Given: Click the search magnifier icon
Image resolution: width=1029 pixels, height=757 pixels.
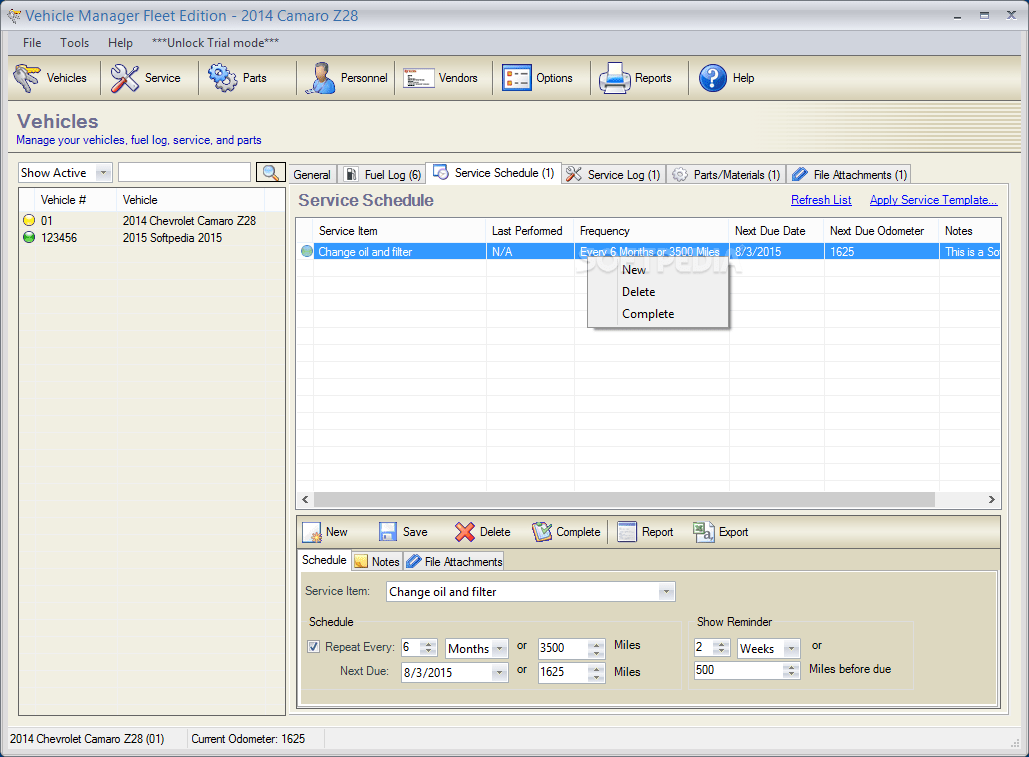Looking at the screenshot, I should point(269,172).
